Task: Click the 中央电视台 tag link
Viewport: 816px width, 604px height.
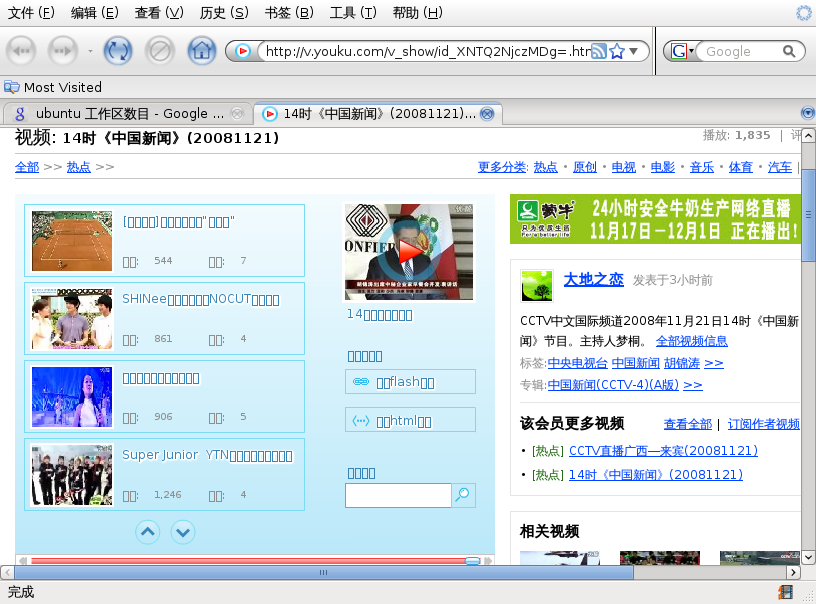Action: click(578, 363)
